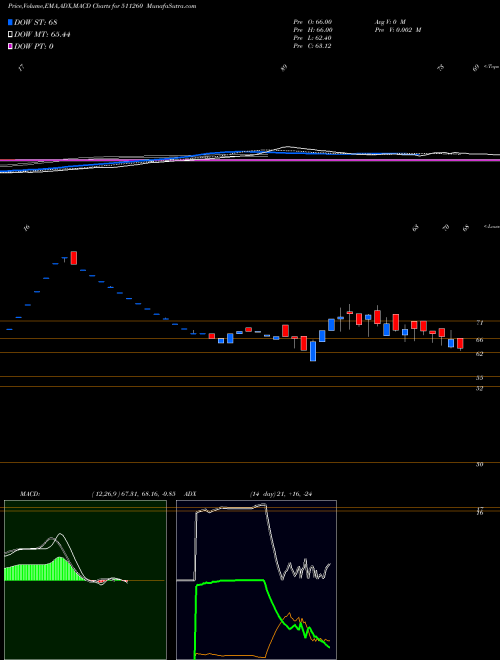Select the 'DOW MT: 63.44' legend label

point(42,35)
